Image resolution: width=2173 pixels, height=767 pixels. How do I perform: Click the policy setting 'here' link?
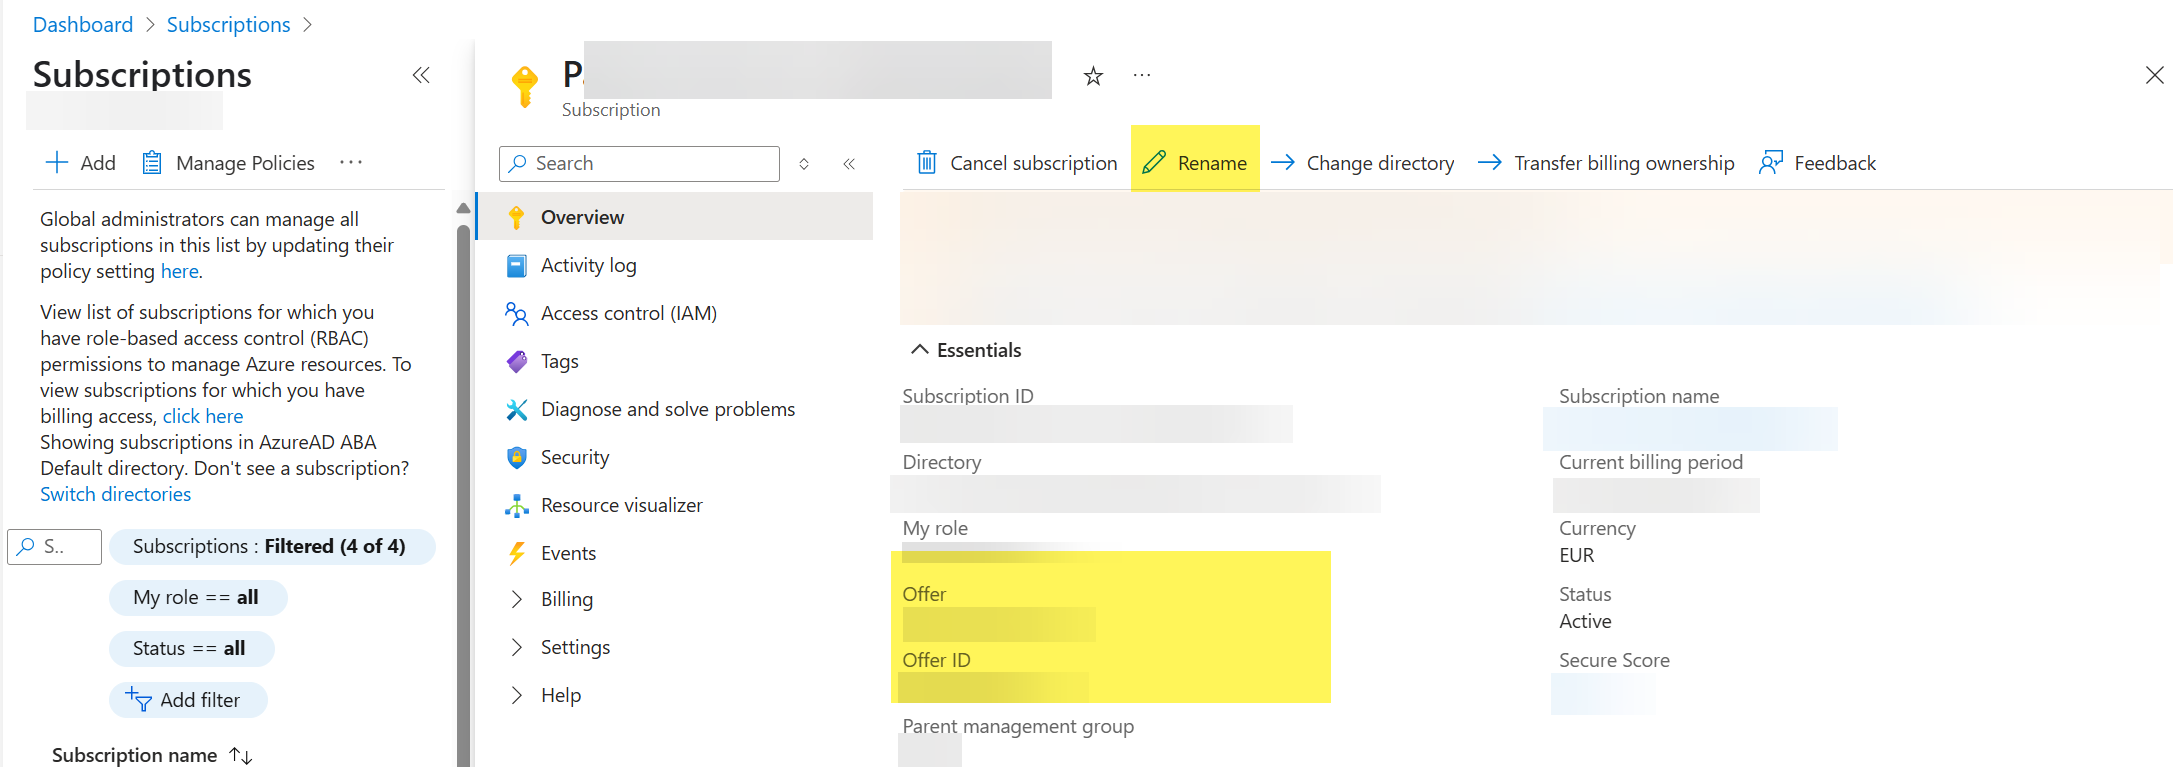click(x=180, y=271)
